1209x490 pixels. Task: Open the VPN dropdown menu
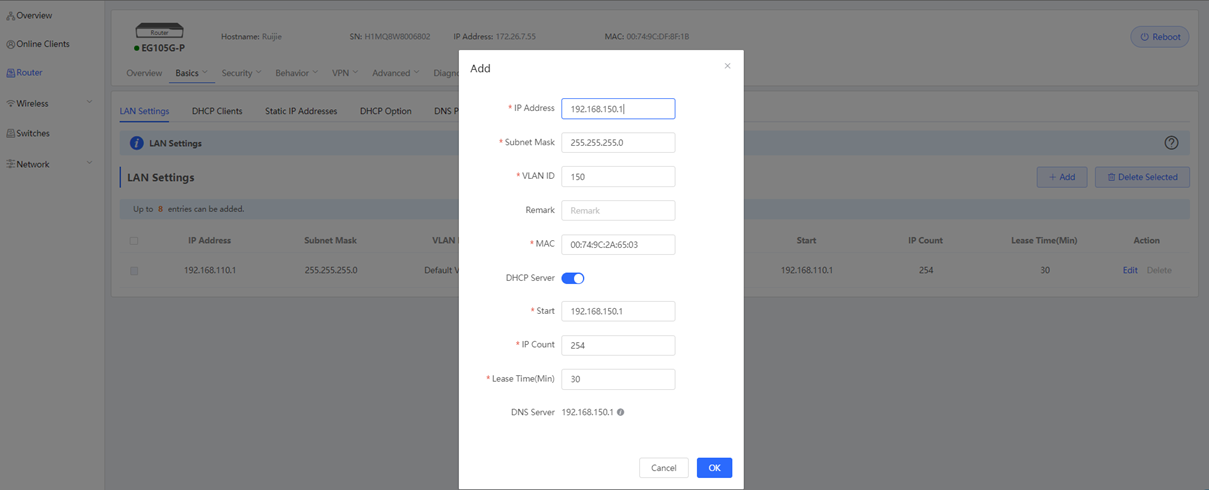pyautogui.click(x=345, y=73)
